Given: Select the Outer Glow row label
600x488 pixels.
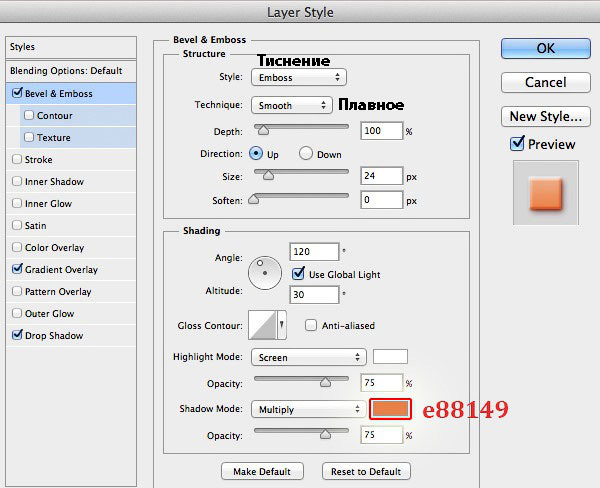Looking at the screenshot, I should pyautogui.click(x=49, y=314).
